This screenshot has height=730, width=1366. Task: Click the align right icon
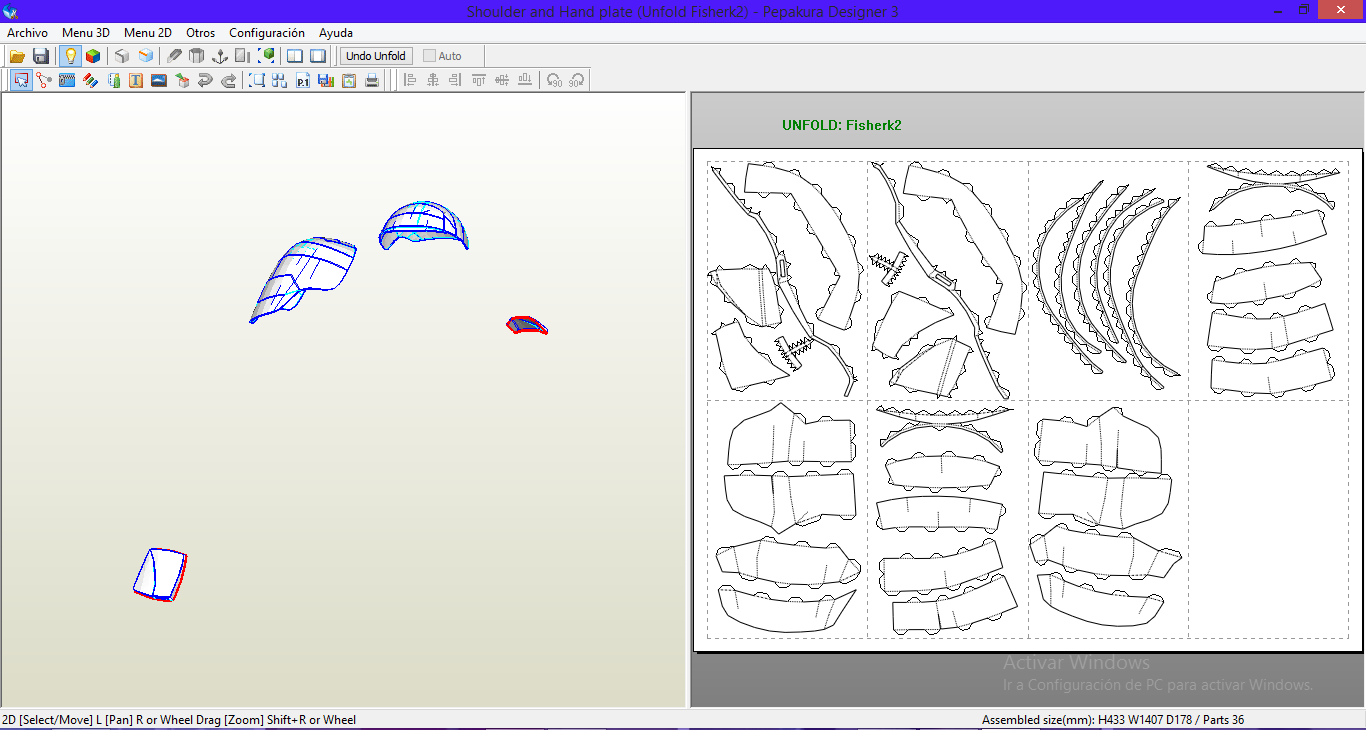click(456, 80)
